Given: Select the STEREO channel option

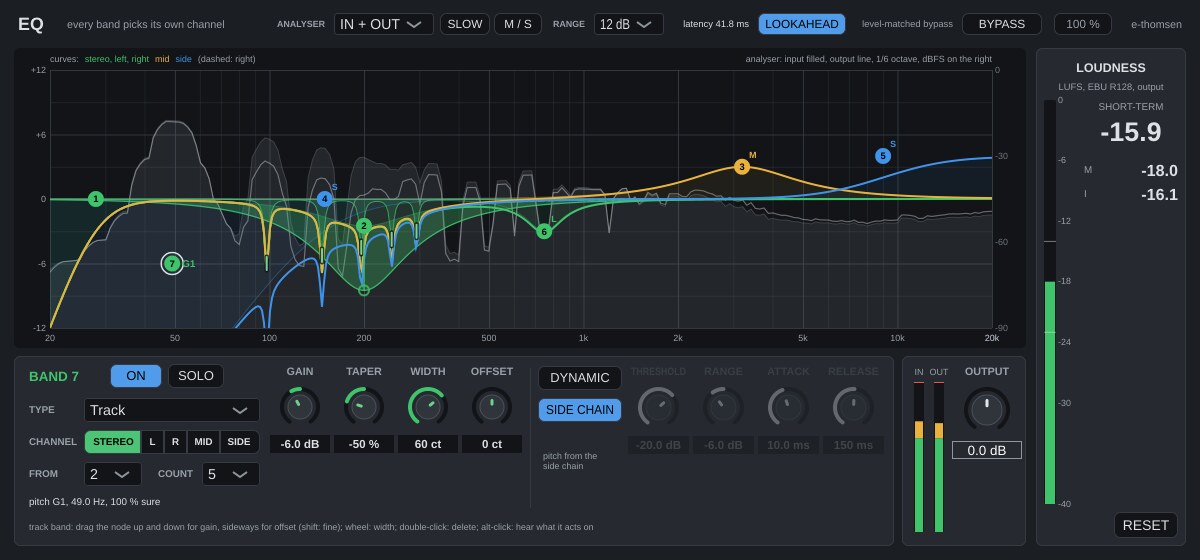Looking at the screenshot, I should pos(113,442).
